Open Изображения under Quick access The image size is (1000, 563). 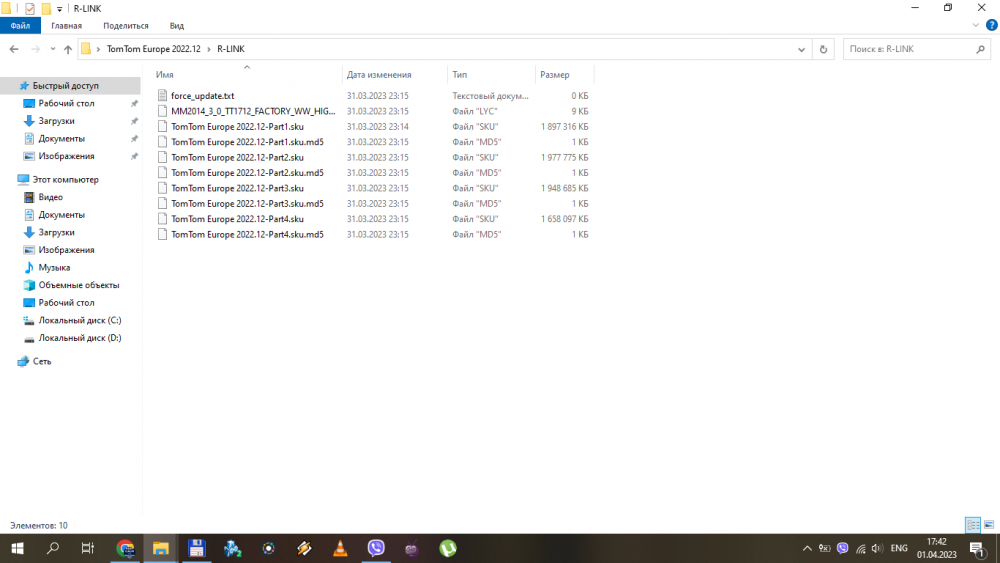click(x=66, y=156)
